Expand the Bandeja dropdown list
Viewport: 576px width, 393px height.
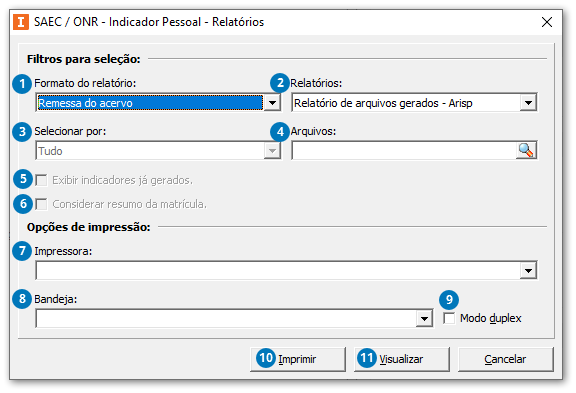[424, 318]
